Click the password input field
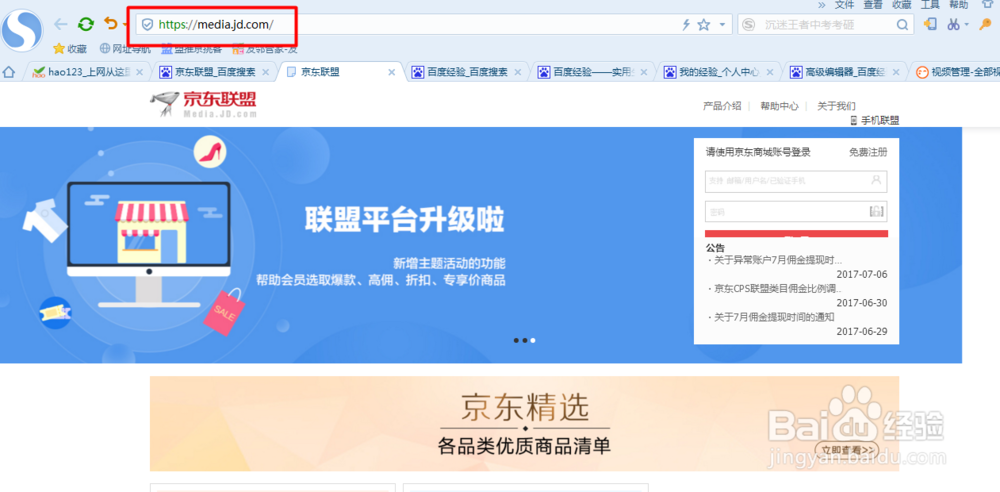 tap(796, 211)
